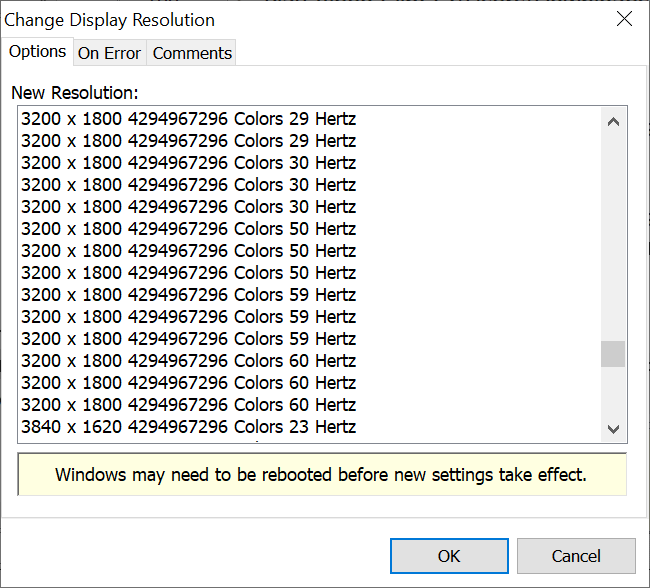Choose the first 3200 x 1800 60 Hertz entry
Image resolution: width=650 pixels, height=588 pixels.
click(188, 361)
